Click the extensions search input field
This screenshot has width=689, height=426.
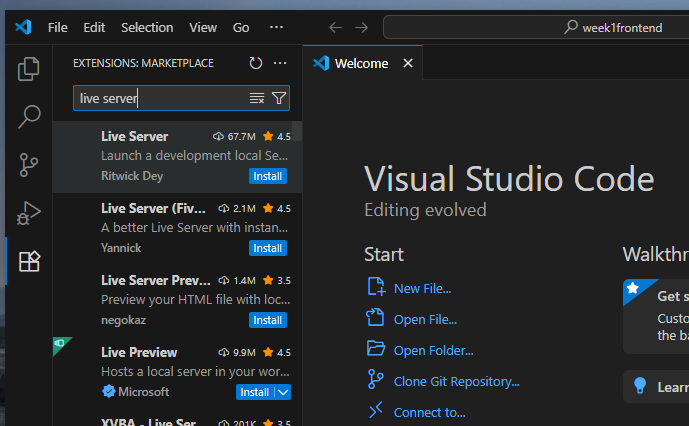coord(160,98)
